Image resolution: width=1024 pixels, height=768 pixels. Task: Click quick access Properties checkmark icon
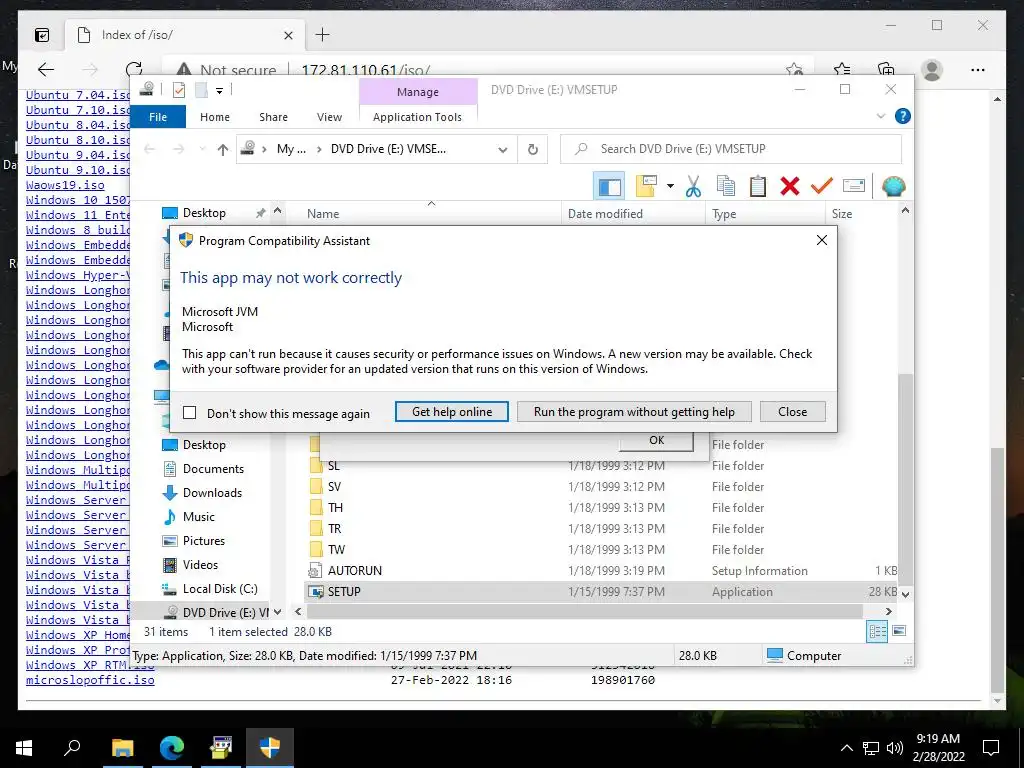pyautogui.click(x=179, y=90)
